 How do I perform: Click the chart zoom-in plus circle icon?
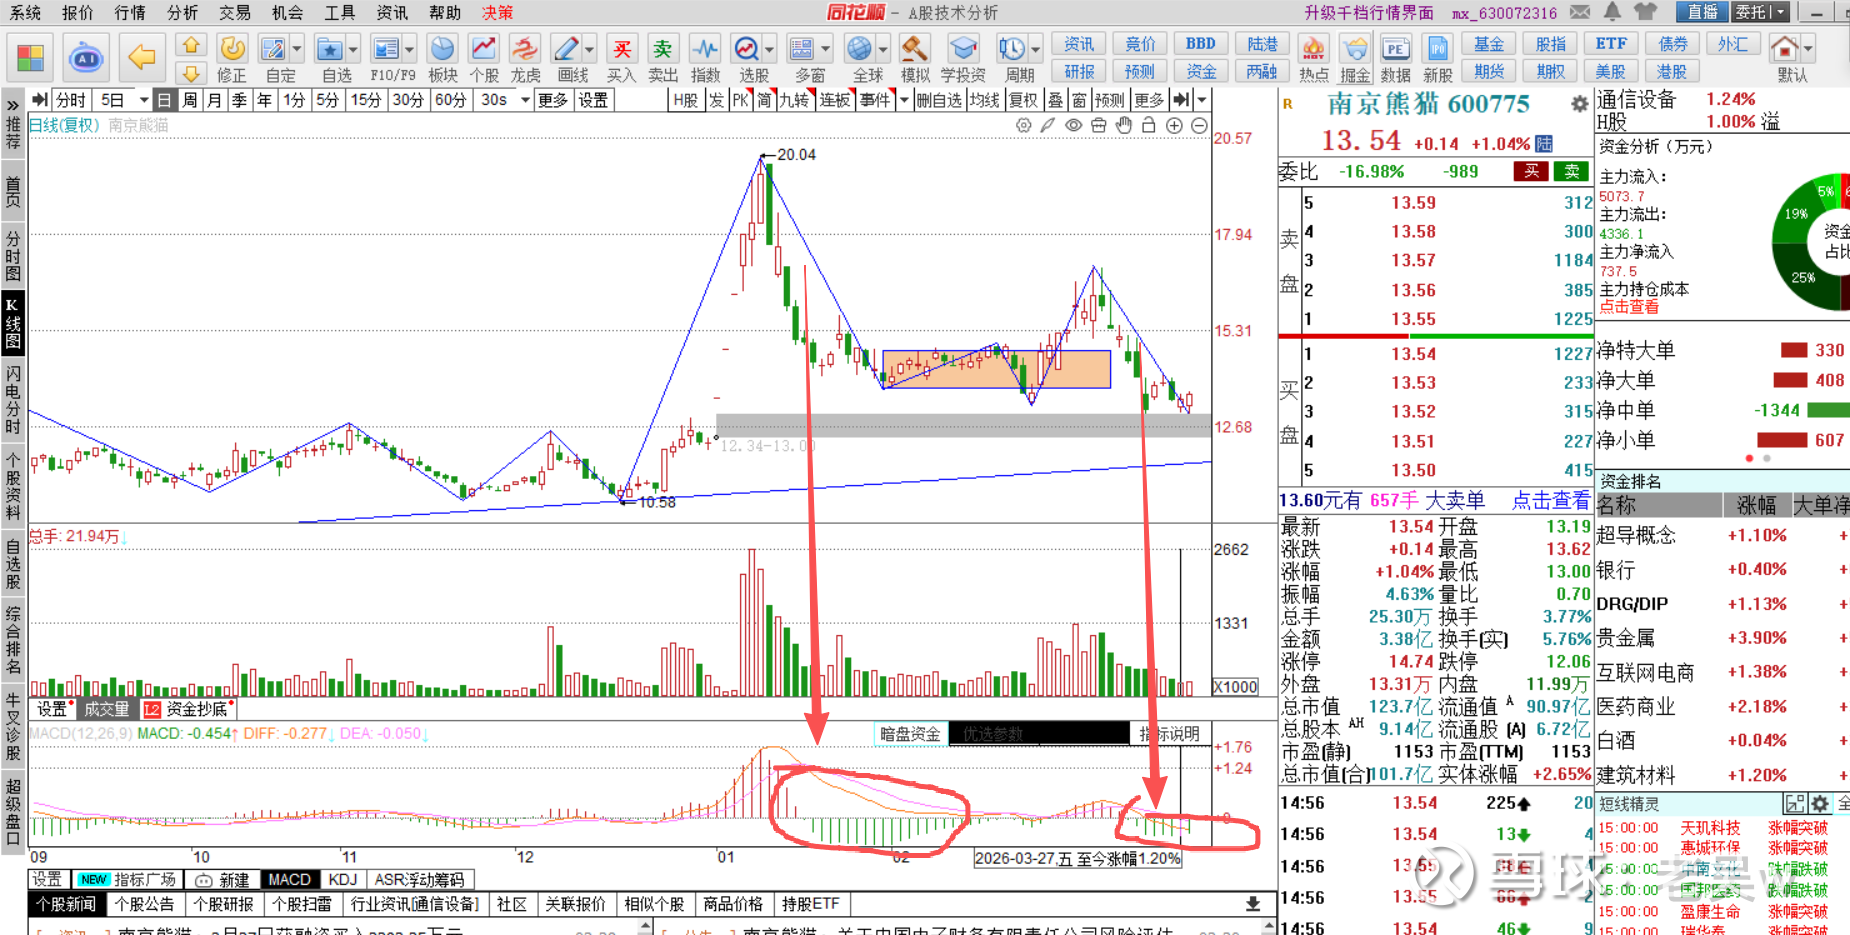(x=1174, y=126)
